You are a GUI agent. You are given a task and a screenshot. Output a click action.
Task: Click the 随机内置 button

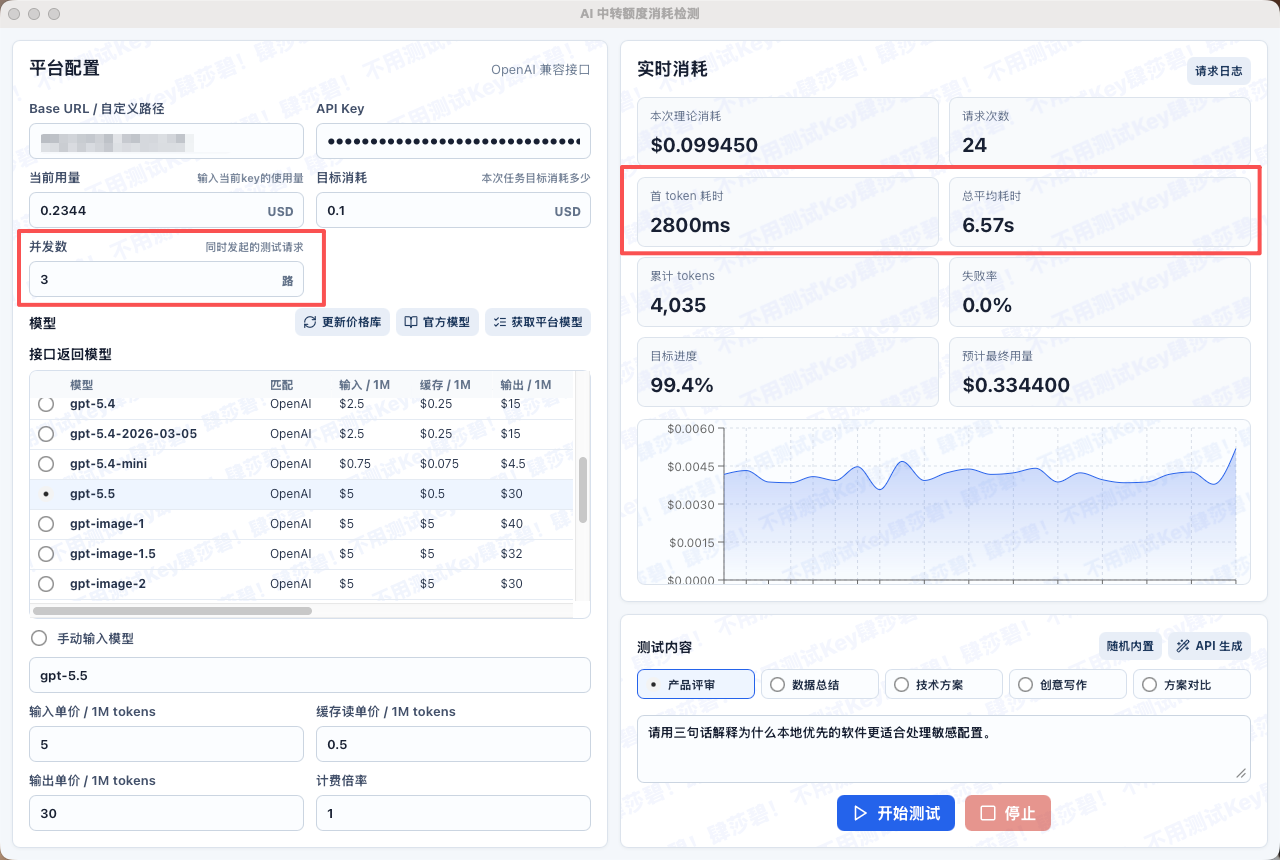click(x=1130, y=646)
